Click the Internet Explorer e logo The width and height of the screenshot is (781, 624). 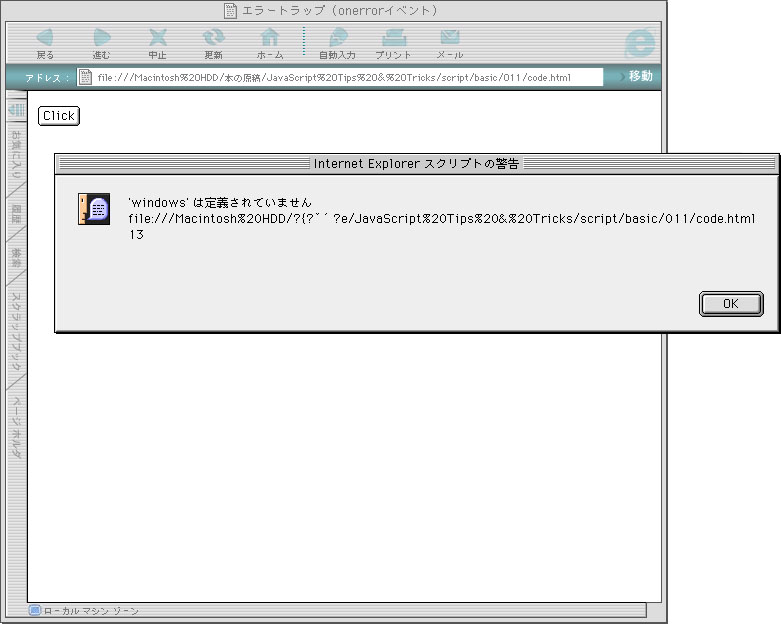(640, 43)
